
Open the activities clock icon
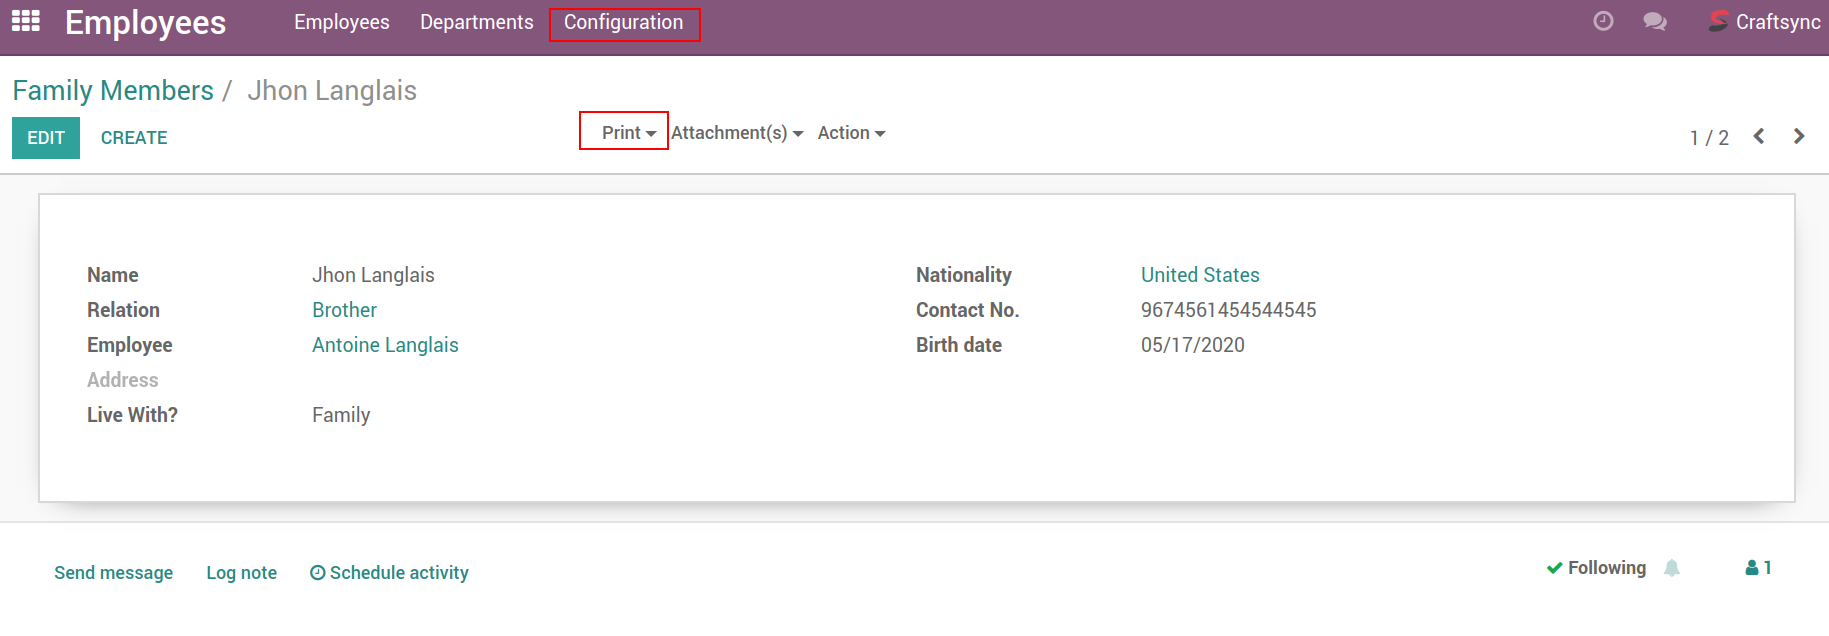1603,21
